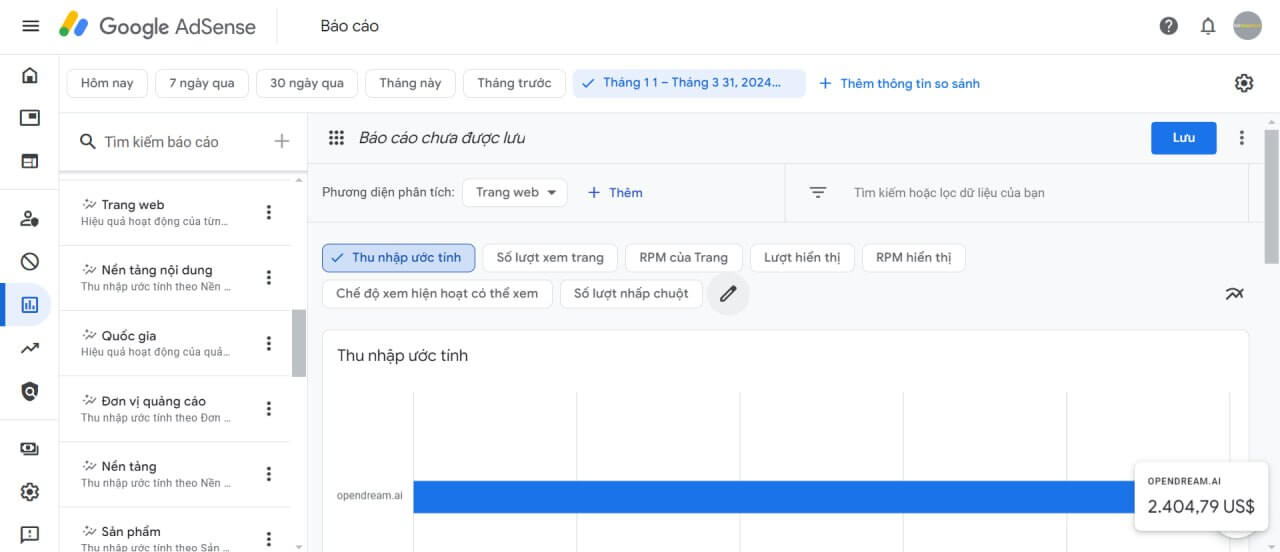The width and height of the screenshot is (1280, 552).
Task: Click the blue Lưu save button
Action: click(1184, 138)
